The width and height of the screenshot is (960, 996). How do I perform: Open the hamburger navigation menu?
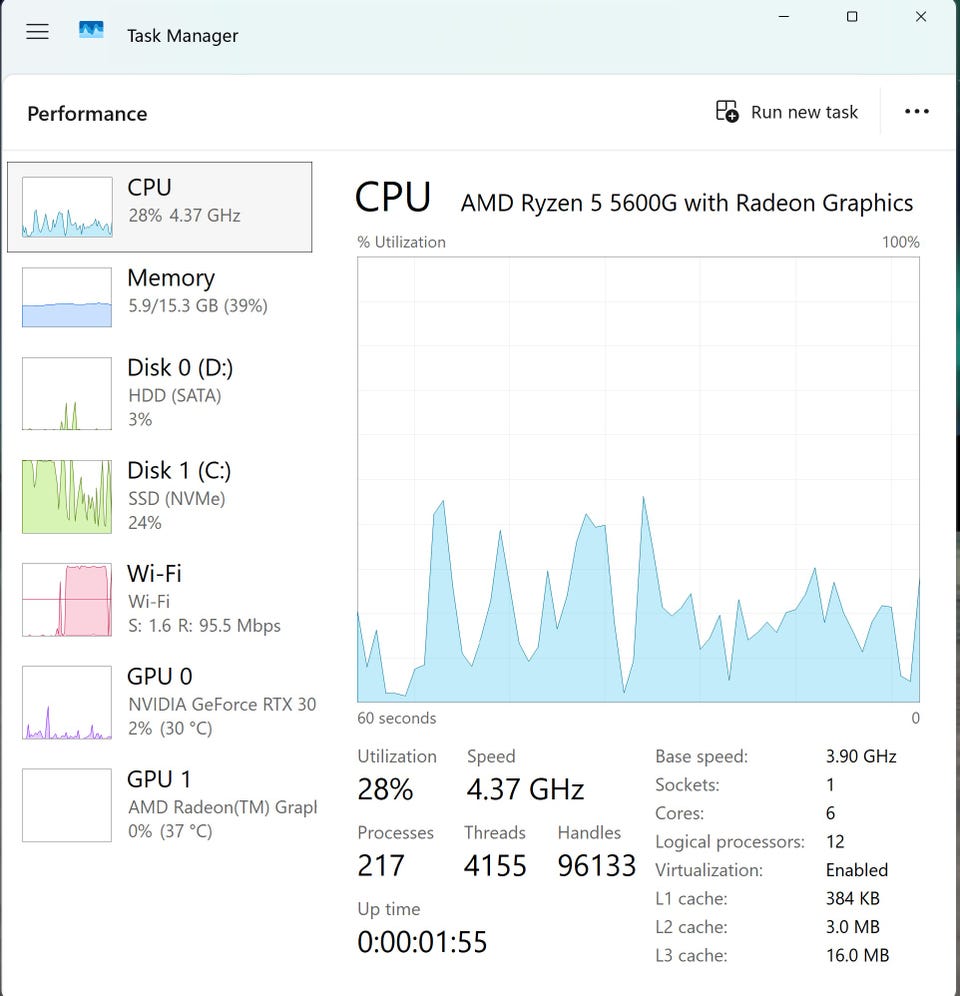37,32
